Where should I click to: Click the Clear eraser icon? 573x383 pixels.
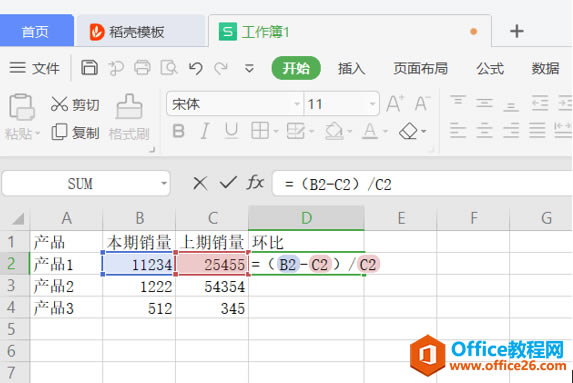408,131
